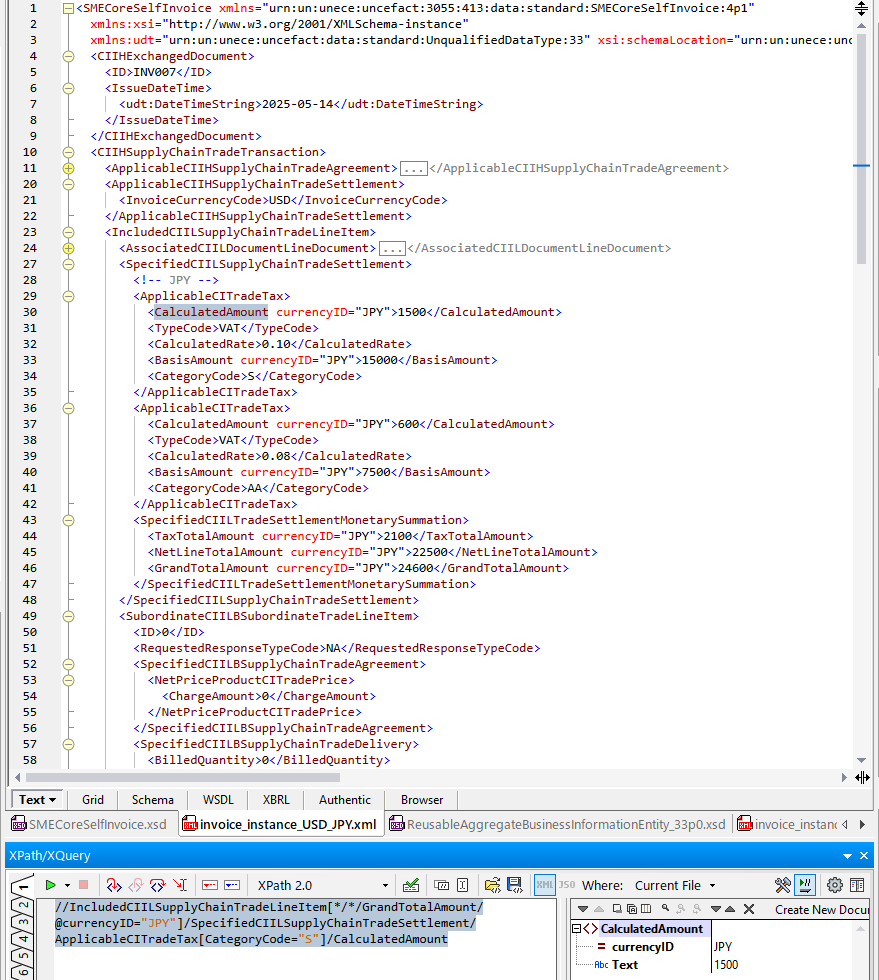The height and width of the screenshot is (980, 879).
Task: Click Create New Document in results toolbar
Action: (x=821, y=910)
